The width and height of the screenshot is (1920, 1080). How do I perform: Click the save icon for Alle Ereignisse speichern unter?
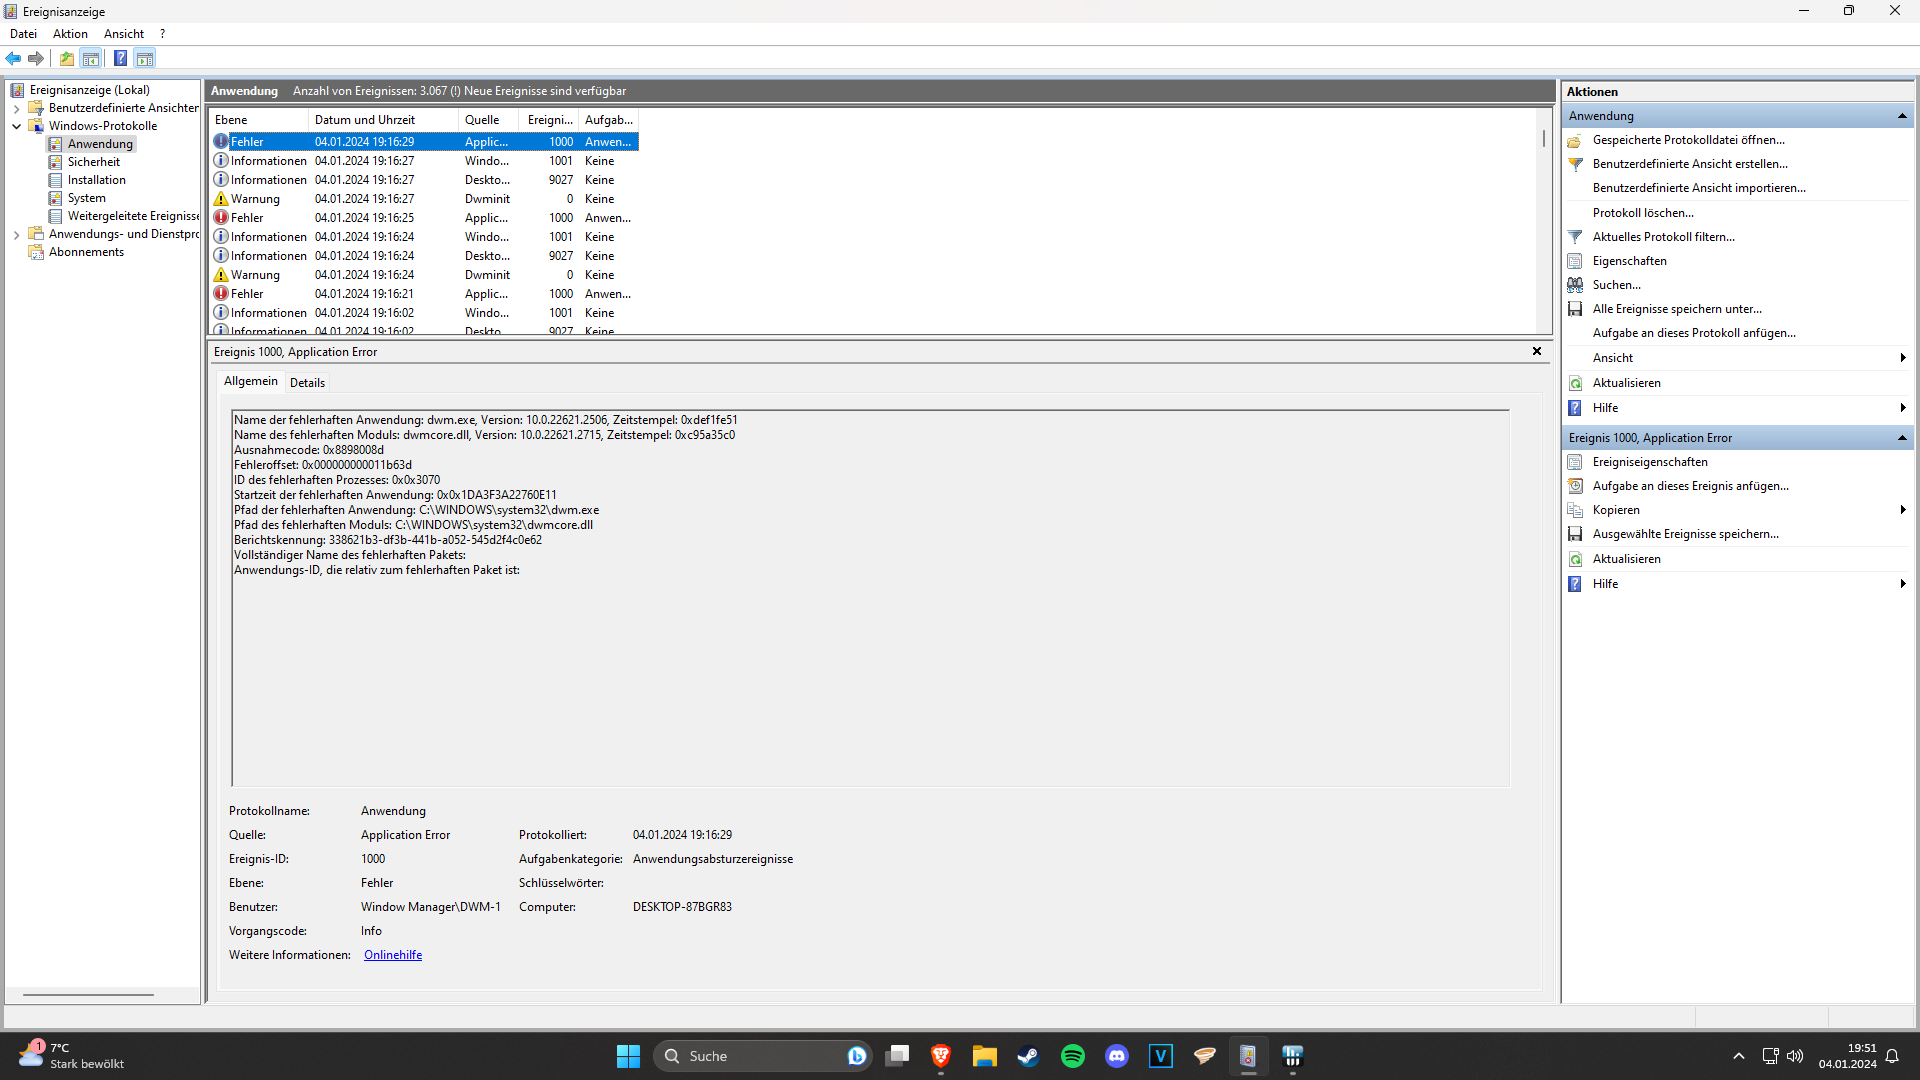point(1575,309)
